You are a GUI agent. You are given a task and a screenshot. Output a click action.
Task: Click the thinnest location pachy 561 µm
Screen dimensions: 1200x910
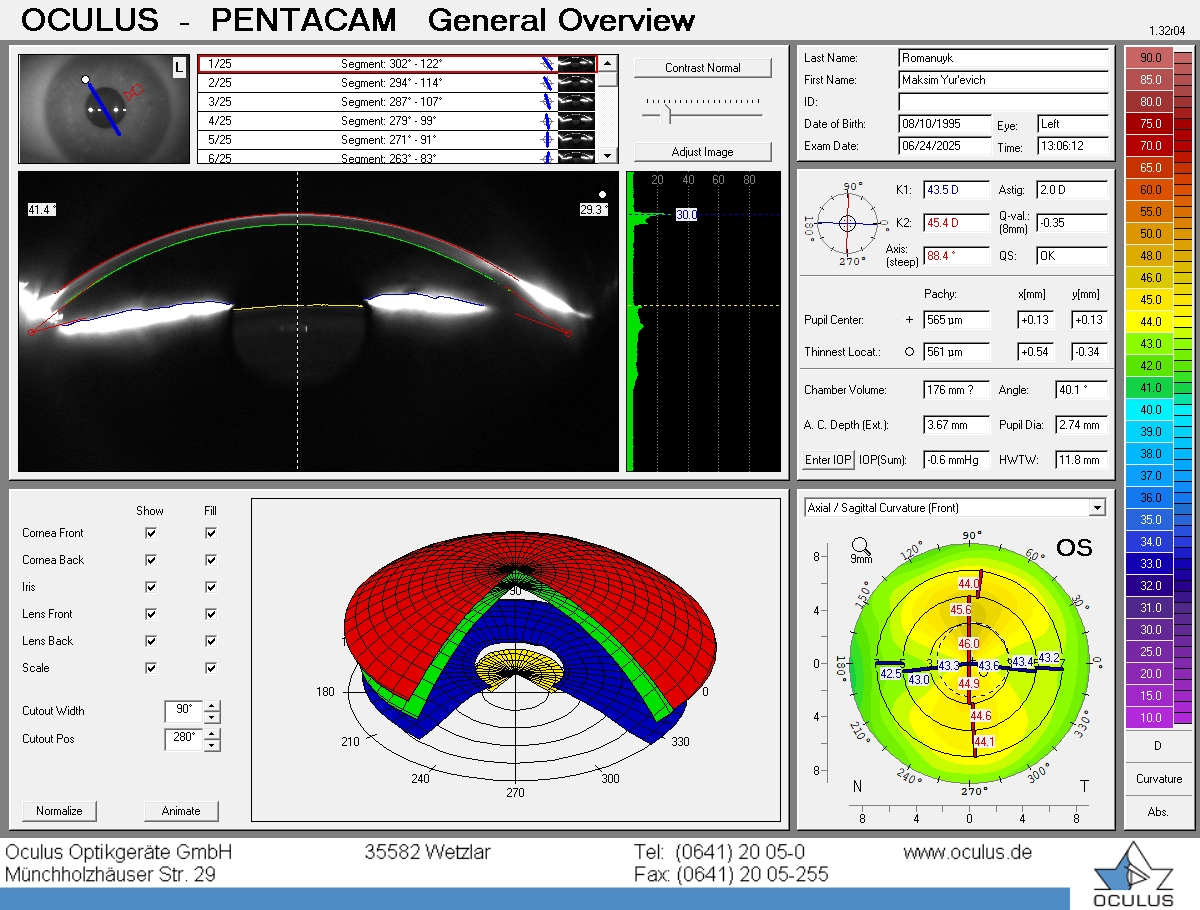click(956, 352)
